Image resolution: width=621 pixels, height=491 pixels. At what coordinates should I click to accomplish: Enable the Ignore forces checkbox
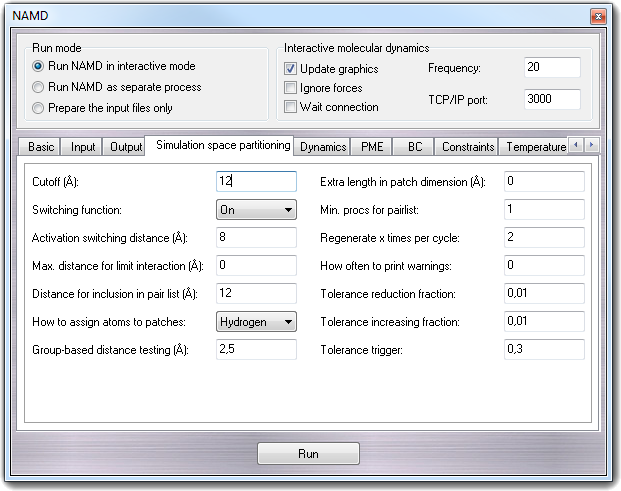coord(291,88)
